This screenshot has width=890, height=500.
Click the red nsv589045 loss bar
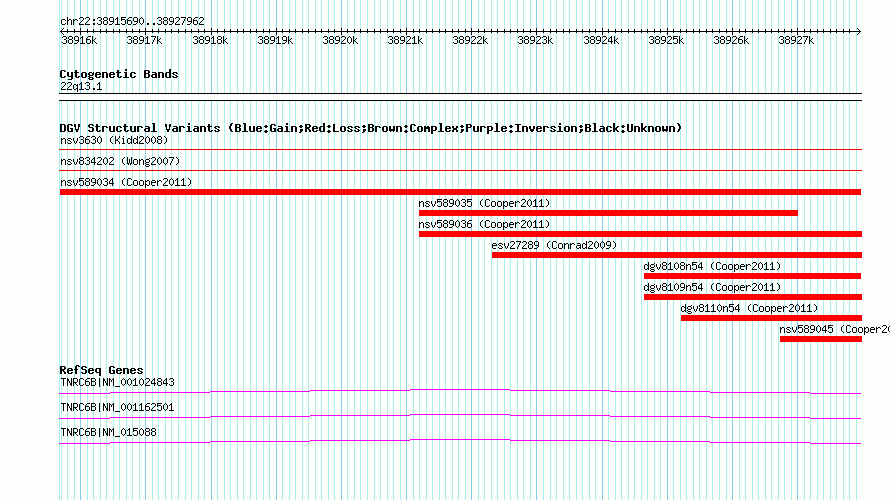[821, 339]
